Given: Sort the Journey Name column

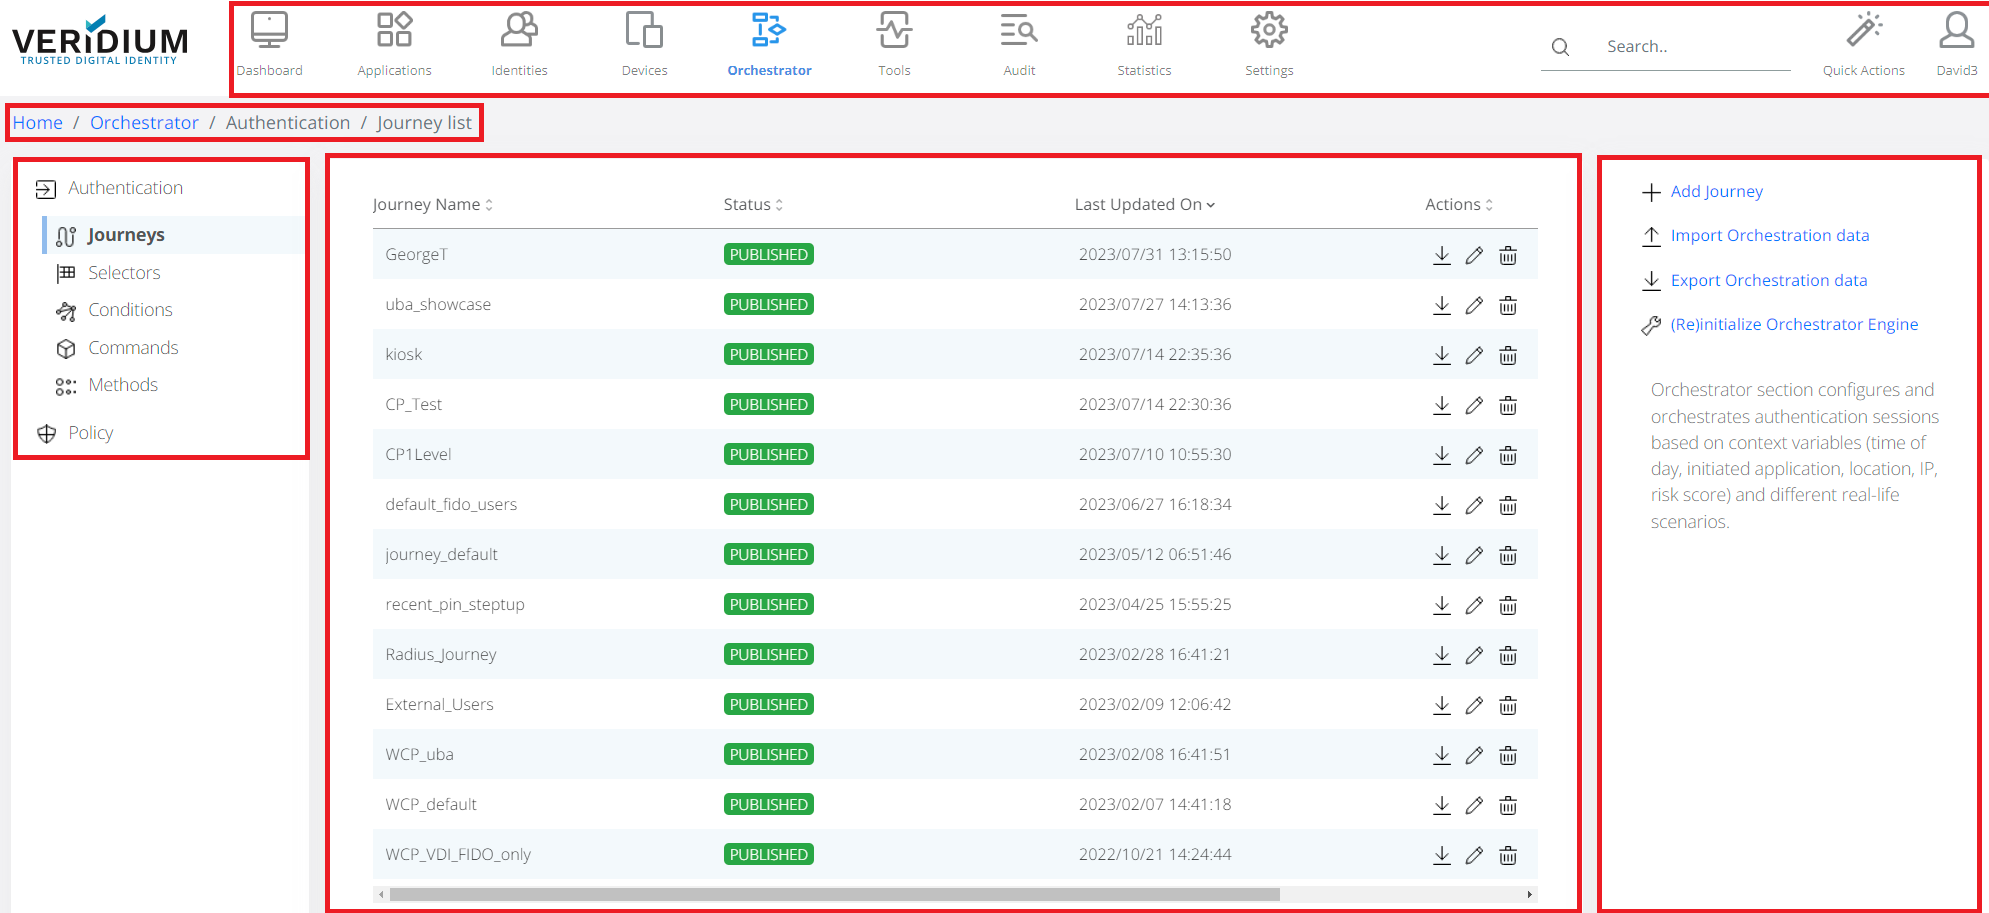Looking at the screenshot, I should (488, 204).
